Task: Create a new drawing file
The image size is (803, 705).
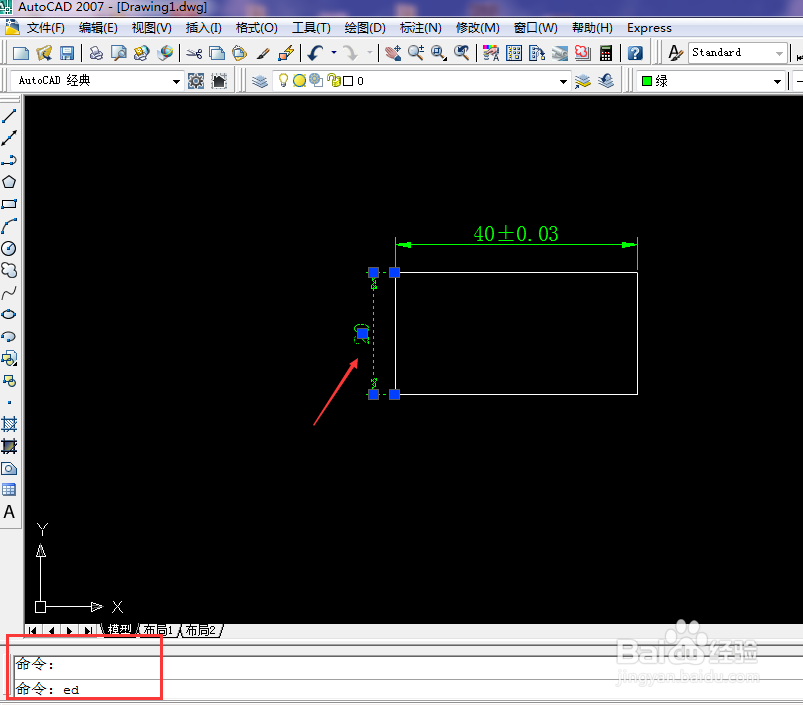Action: coord(21,53)
